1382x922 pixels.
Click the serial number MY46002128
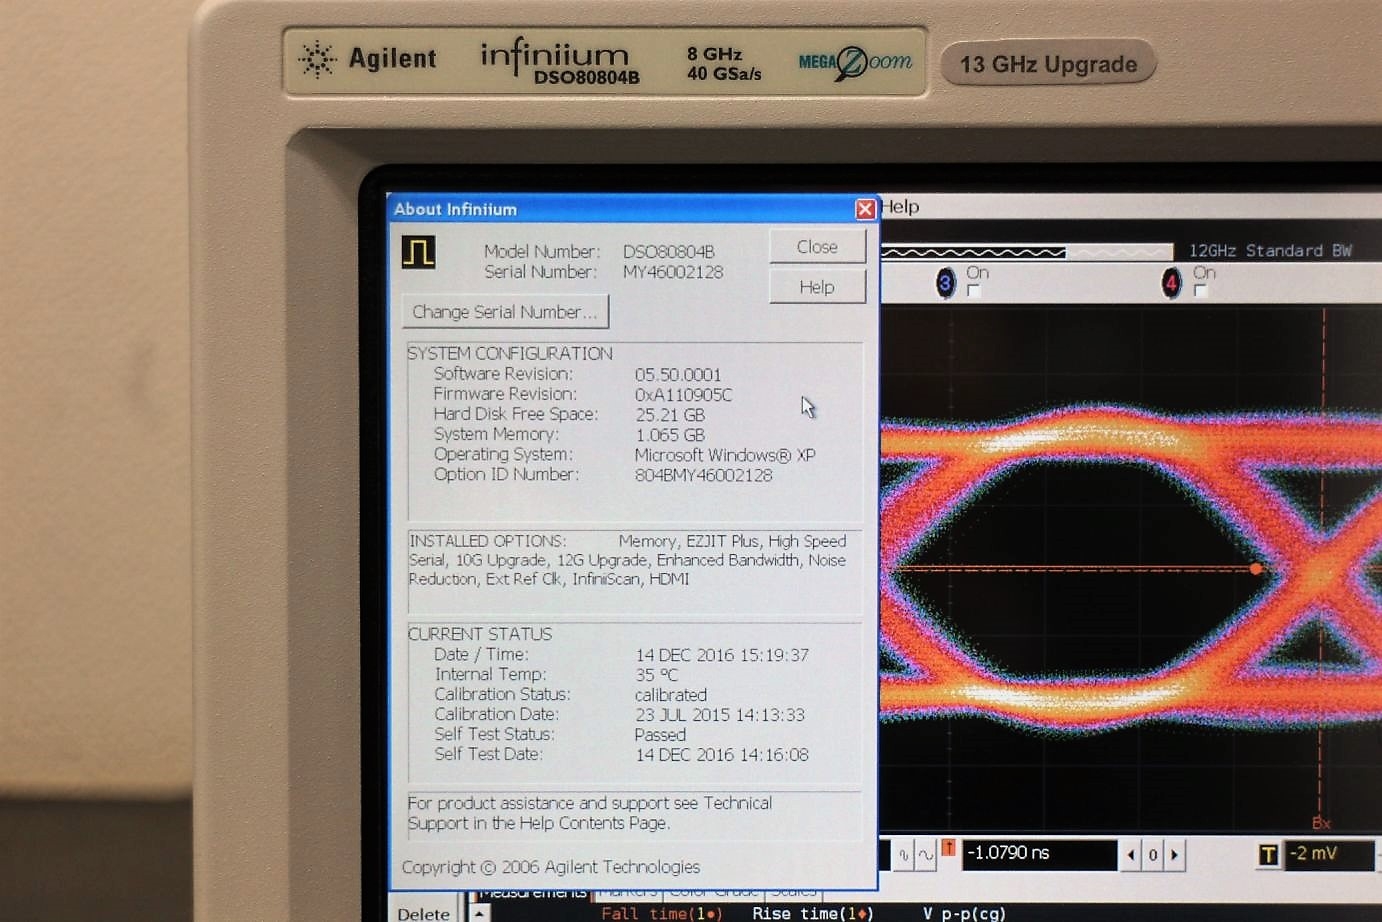click(x=673, y=272)
